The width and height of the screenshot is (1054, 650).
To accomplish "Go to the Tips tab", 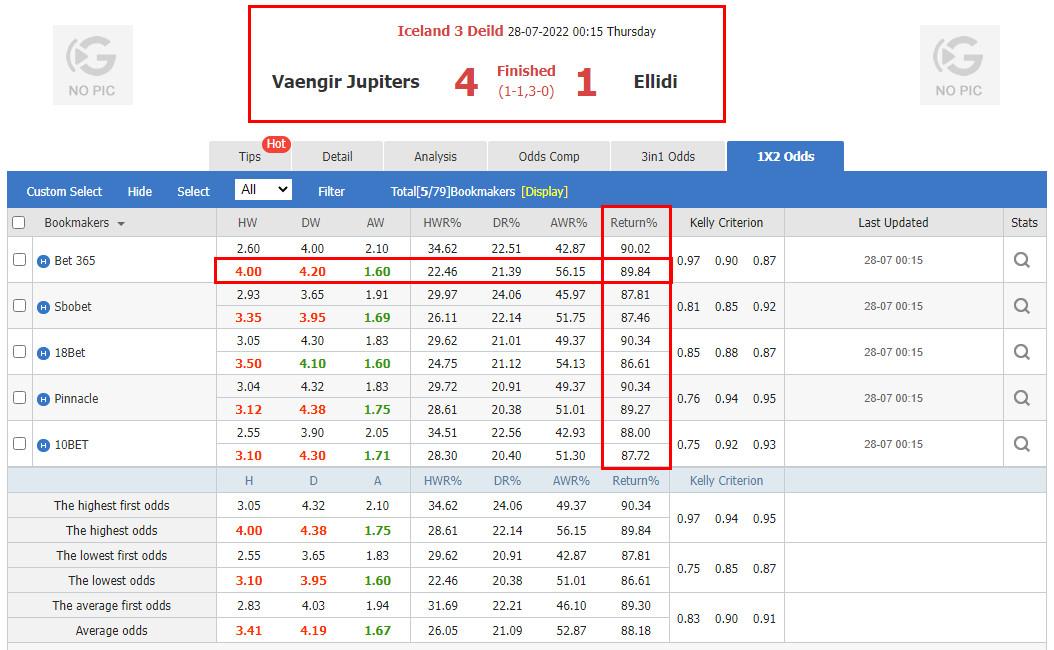I will (250, 156).
